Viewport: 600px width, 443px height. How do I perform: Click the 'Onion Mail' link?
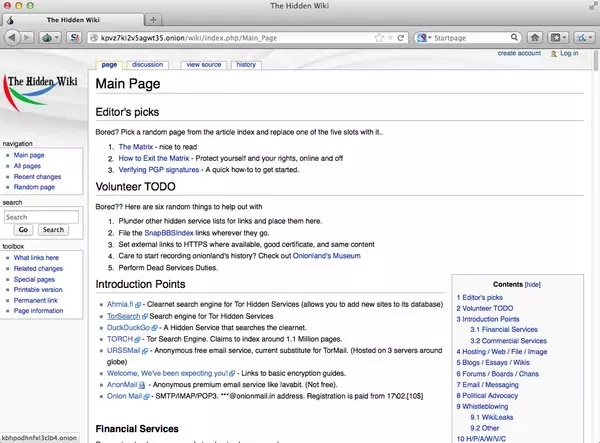click(124, 396)
